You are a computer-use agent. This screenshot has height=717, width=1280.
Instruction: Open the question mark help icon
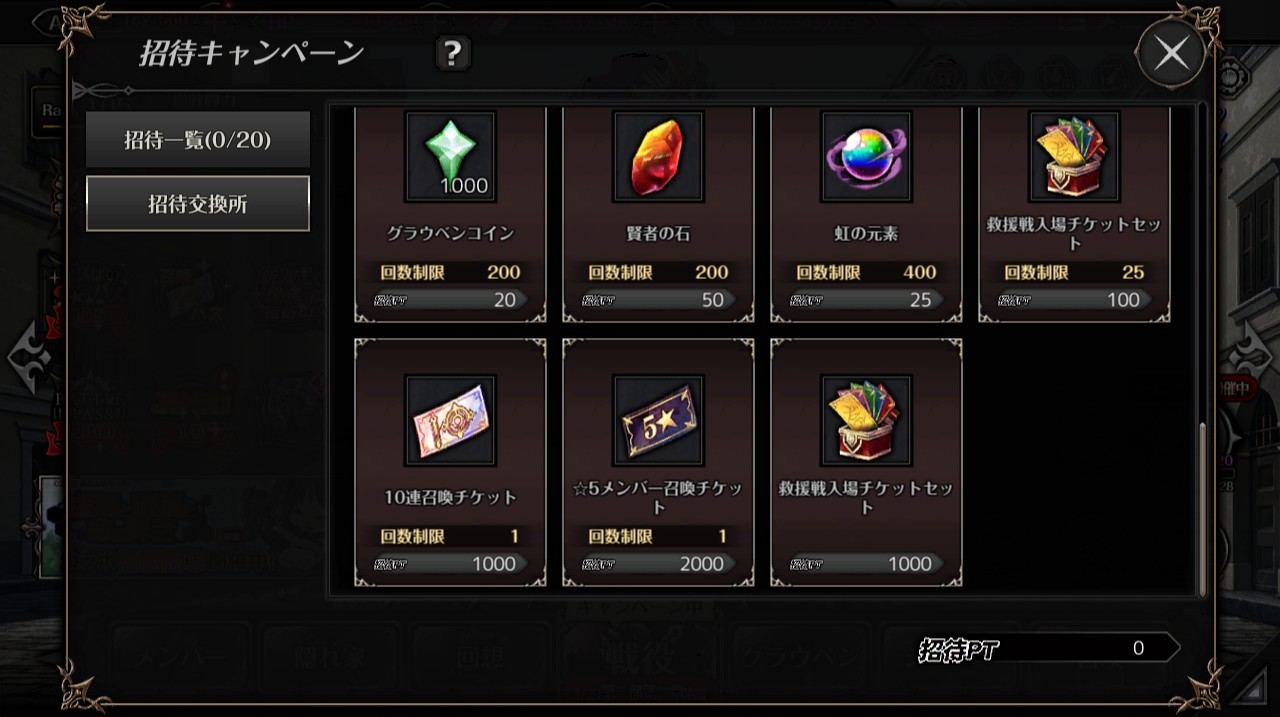453,53
